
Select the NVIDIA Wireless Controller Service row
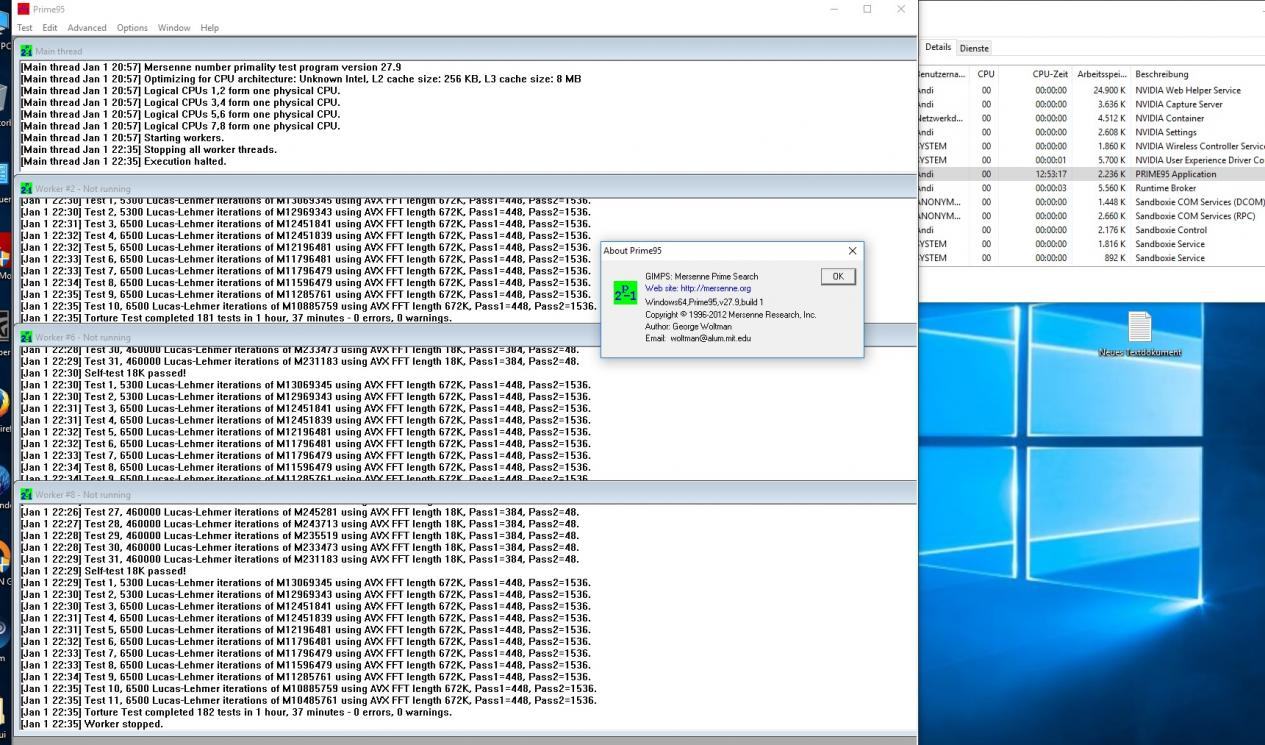(x=1091, y=146)
